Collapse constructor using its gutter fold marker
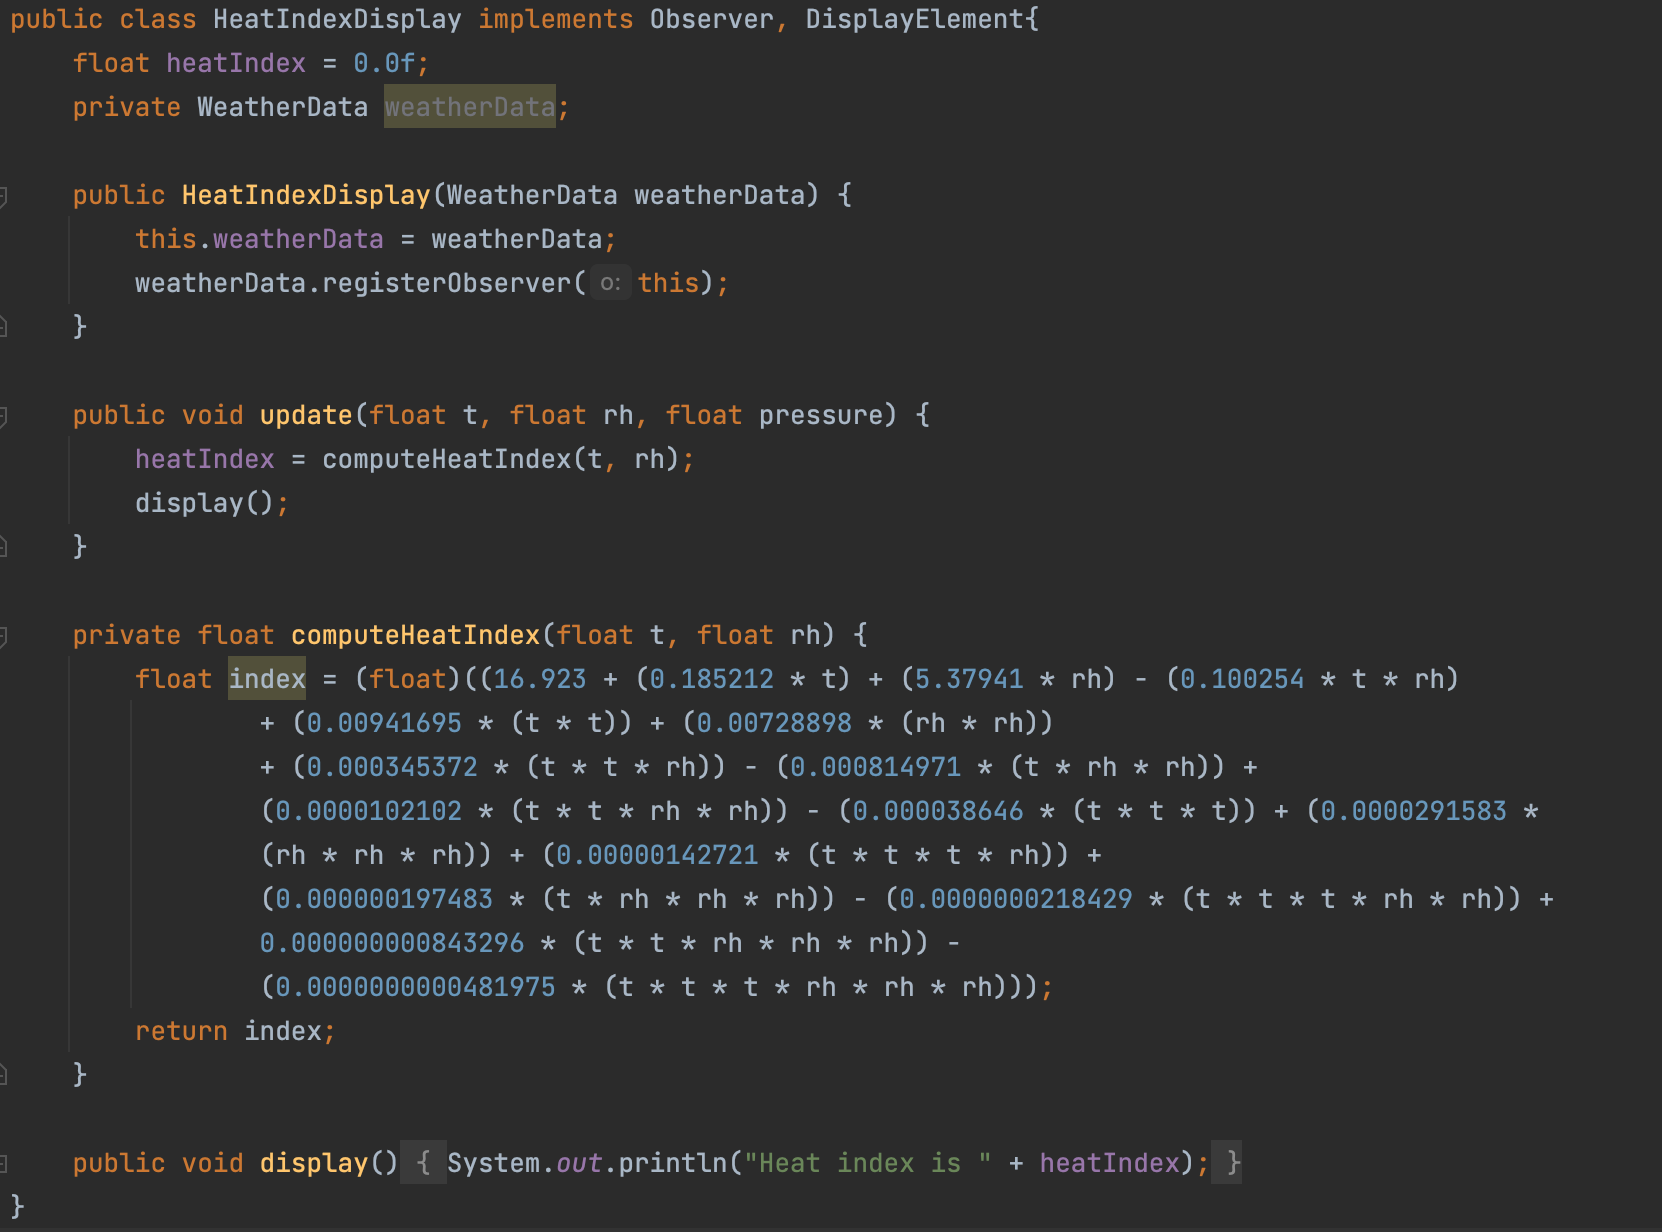Image resolution: width=1662 pixels, height=1232 pixels. (x=3, y=196)
